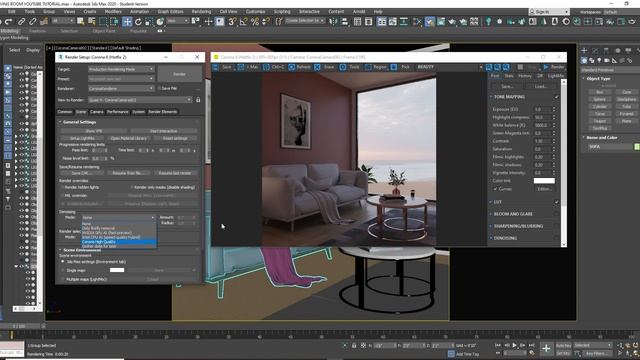Toggle the 3D Snaps tool
The height and width of the screenshot is (360, 640).
coord(232,22)
